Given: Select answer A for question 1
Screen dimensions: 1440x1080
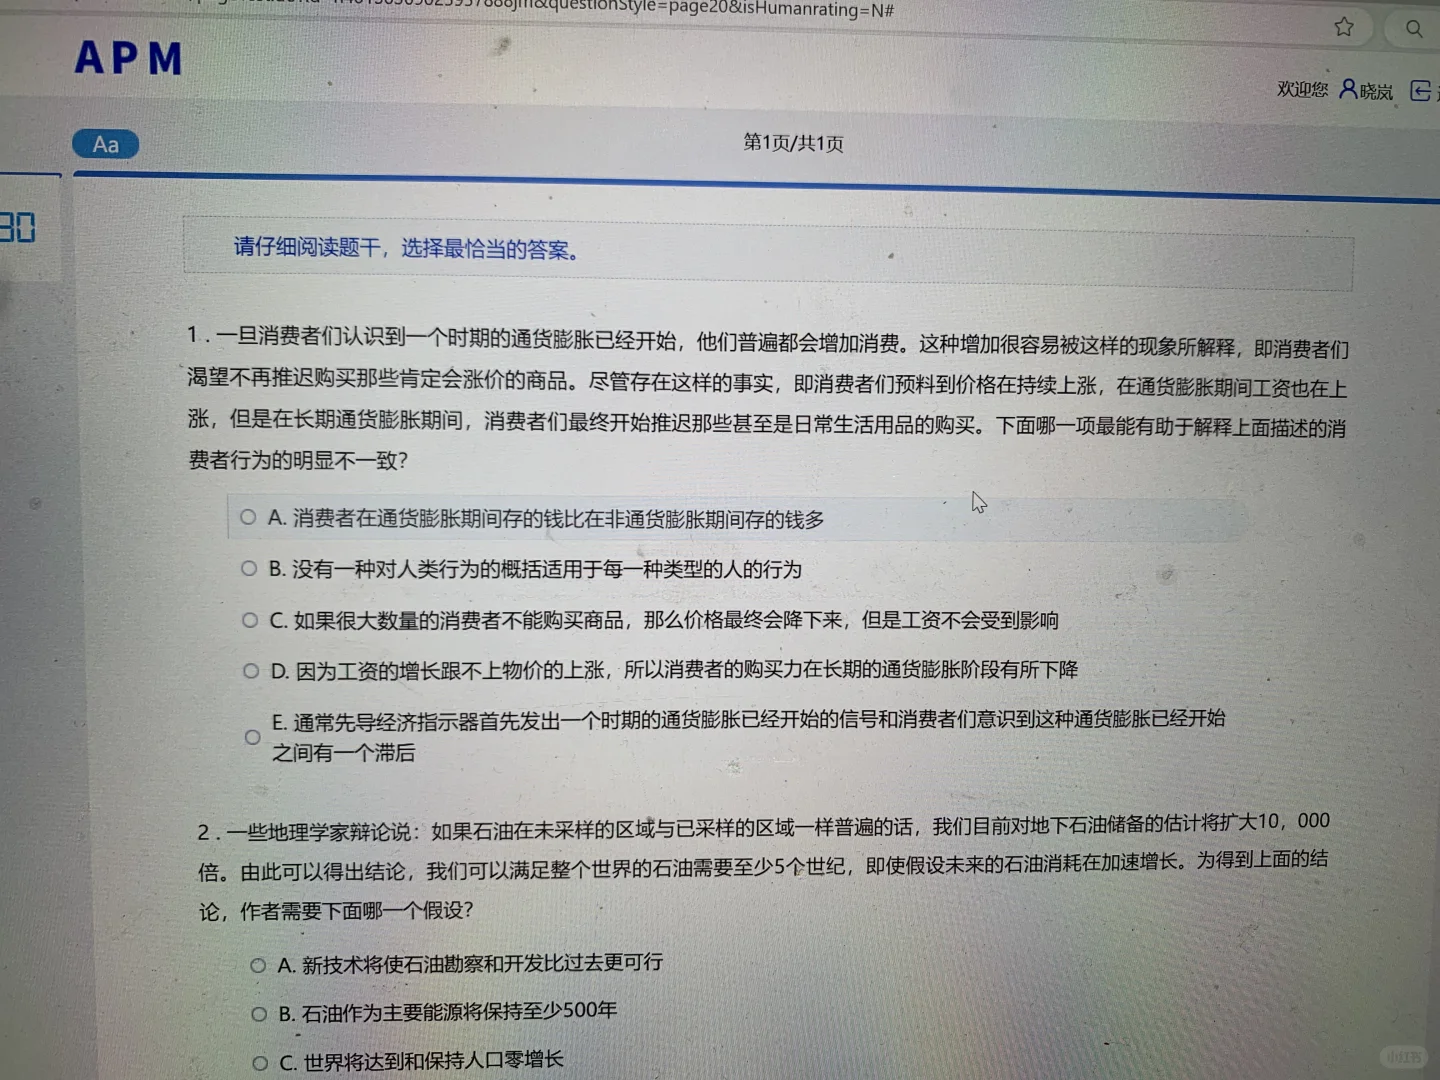Looking at the screenshot, I should coord(247,517).
